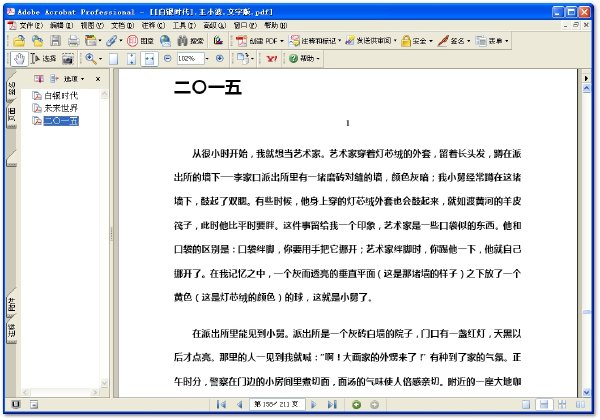Click the paperclip attach file icon
The width and height of the screenshot is (600, 420).
point(111,41)
